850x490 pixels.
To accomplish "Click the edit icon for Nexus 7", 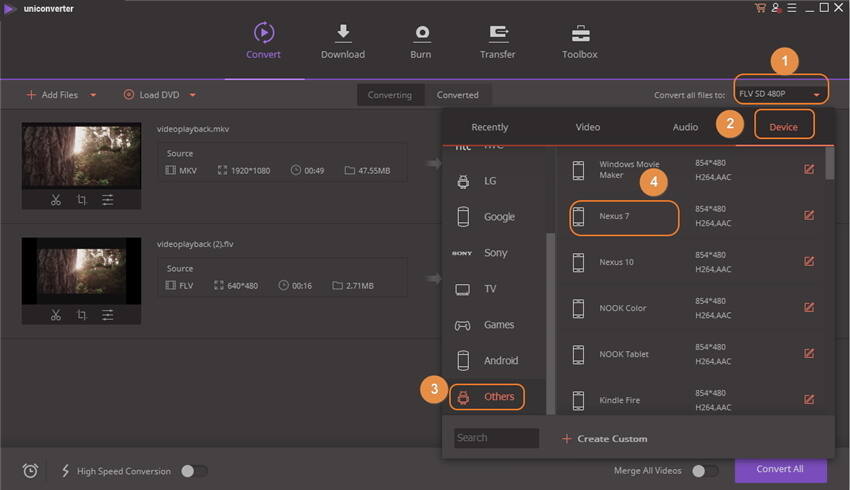I will [x=809, y=215].
